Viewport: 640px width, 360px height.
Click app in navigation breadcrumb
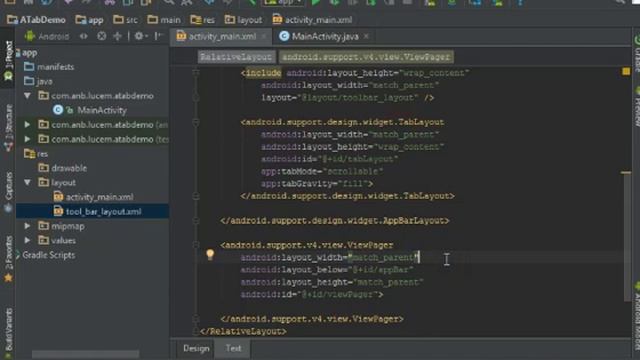90,20
